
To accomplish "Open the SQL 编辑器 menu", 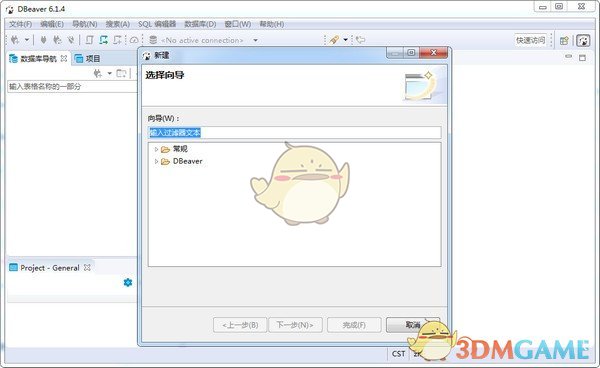I will pos(157,24).
